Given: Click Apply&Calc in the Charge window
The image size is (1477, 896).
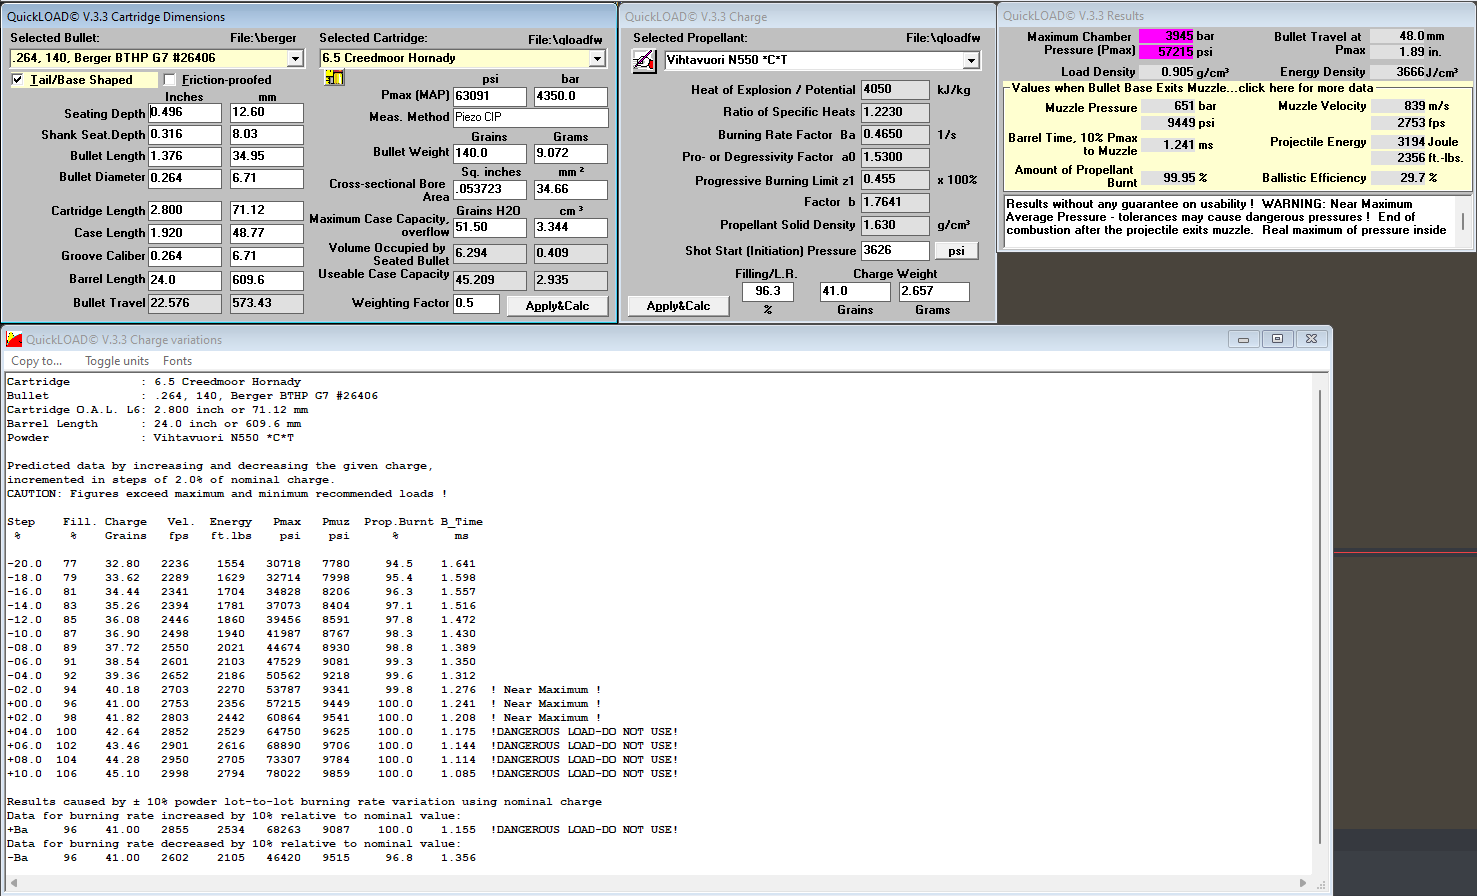Looking at the screenshot, I should (678, 306).
